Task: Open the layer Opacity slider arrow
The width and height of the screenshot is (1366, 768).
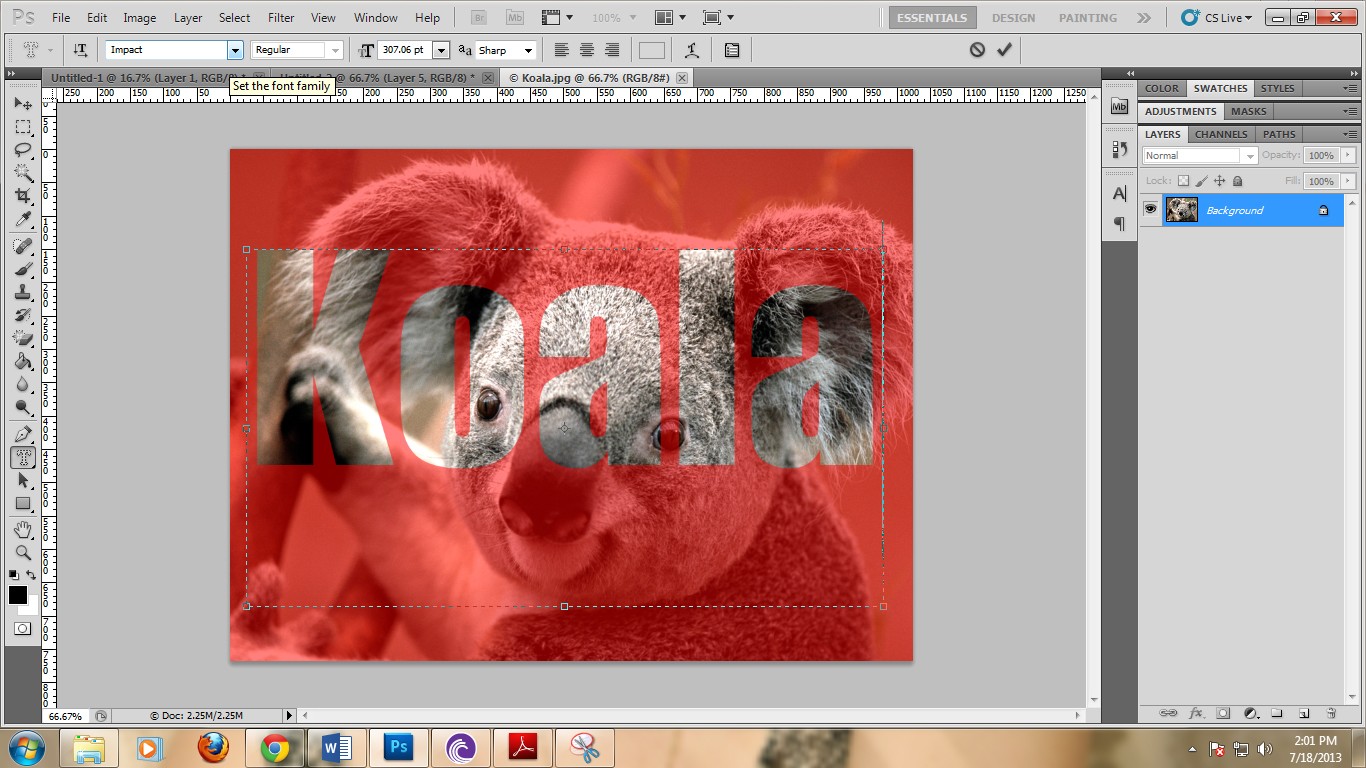Action: (1348, 155)
